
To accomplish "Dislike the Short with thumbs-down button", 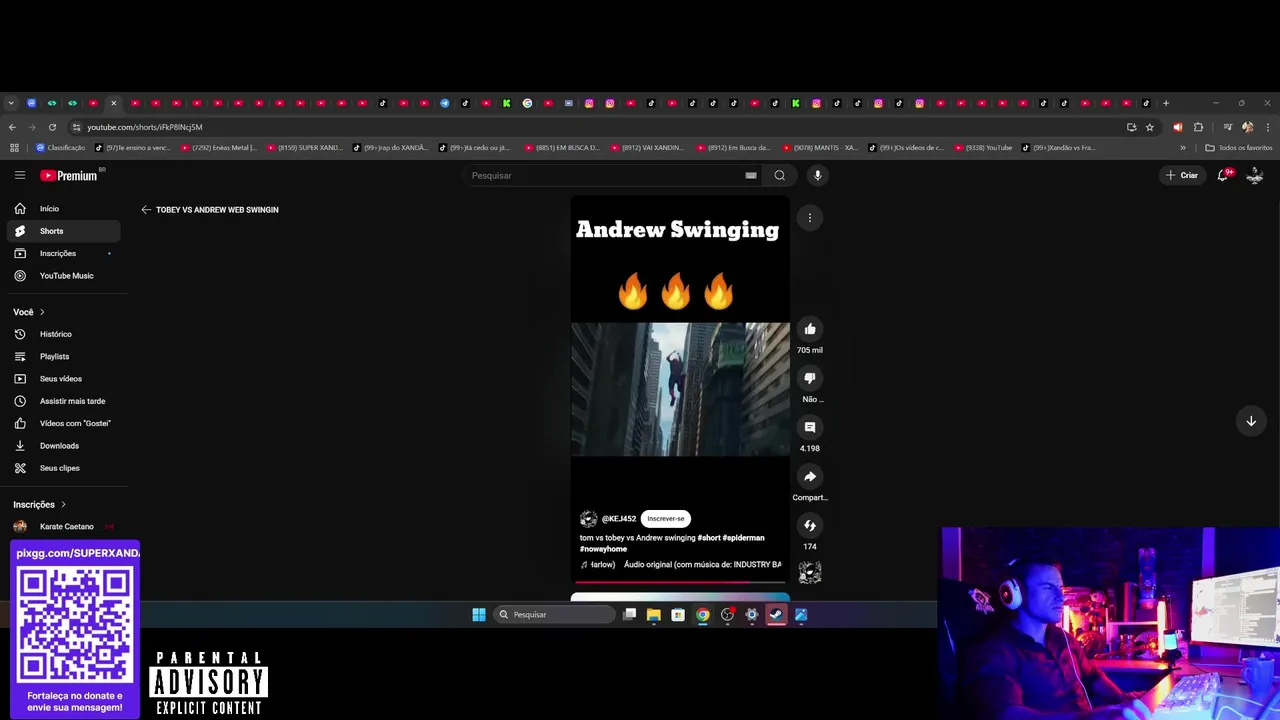I will click(x=810, y=378).
